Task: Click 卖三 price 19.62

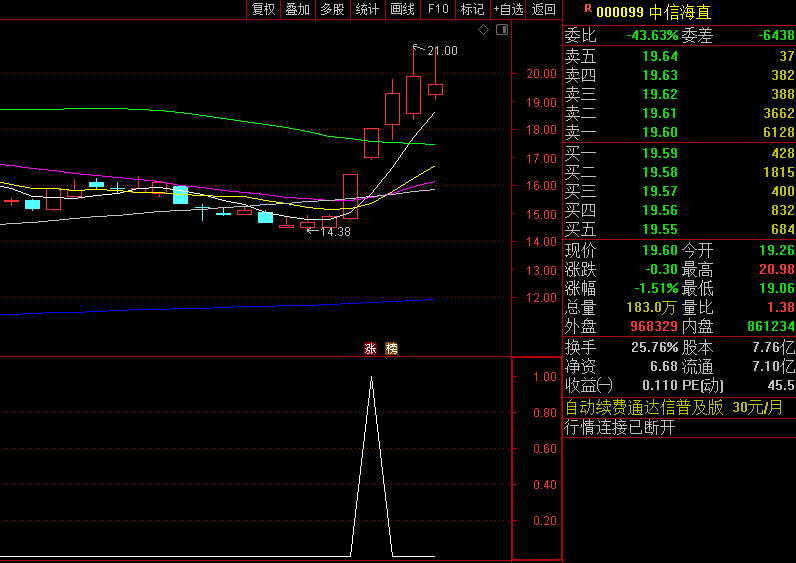Action: click(x=660, y=94)
